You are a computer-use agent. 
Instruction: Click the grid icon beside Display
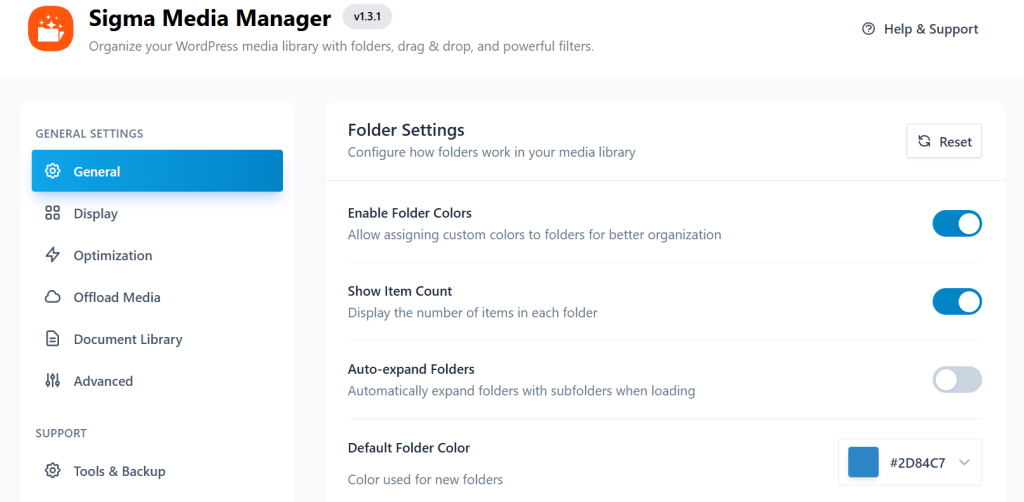pyautogui.click(x=53, y=213)
